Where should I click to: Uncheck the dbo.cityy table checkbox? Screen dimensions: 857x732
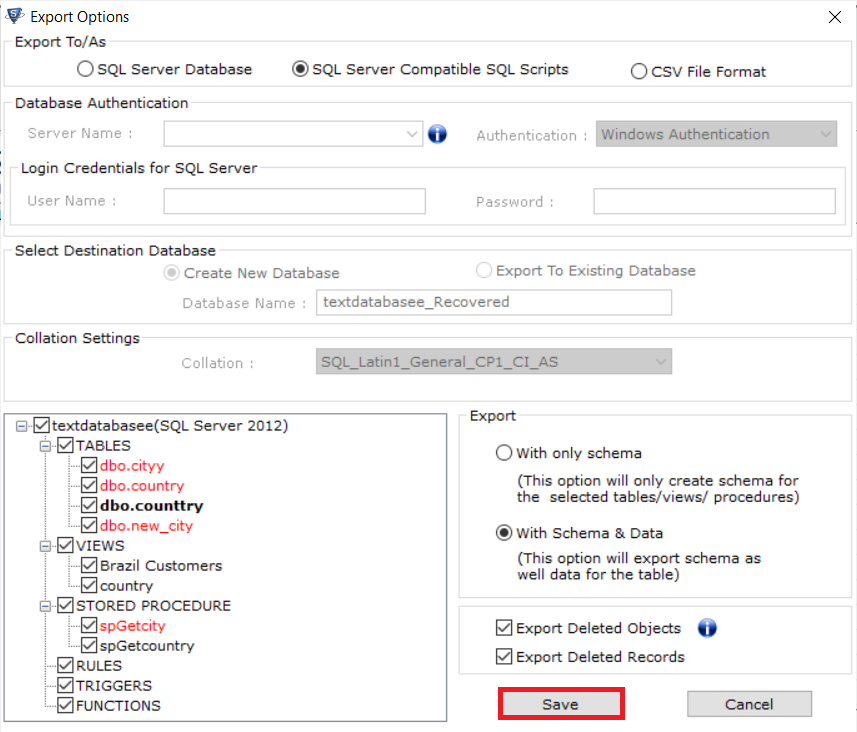click(x=89, y=466)
